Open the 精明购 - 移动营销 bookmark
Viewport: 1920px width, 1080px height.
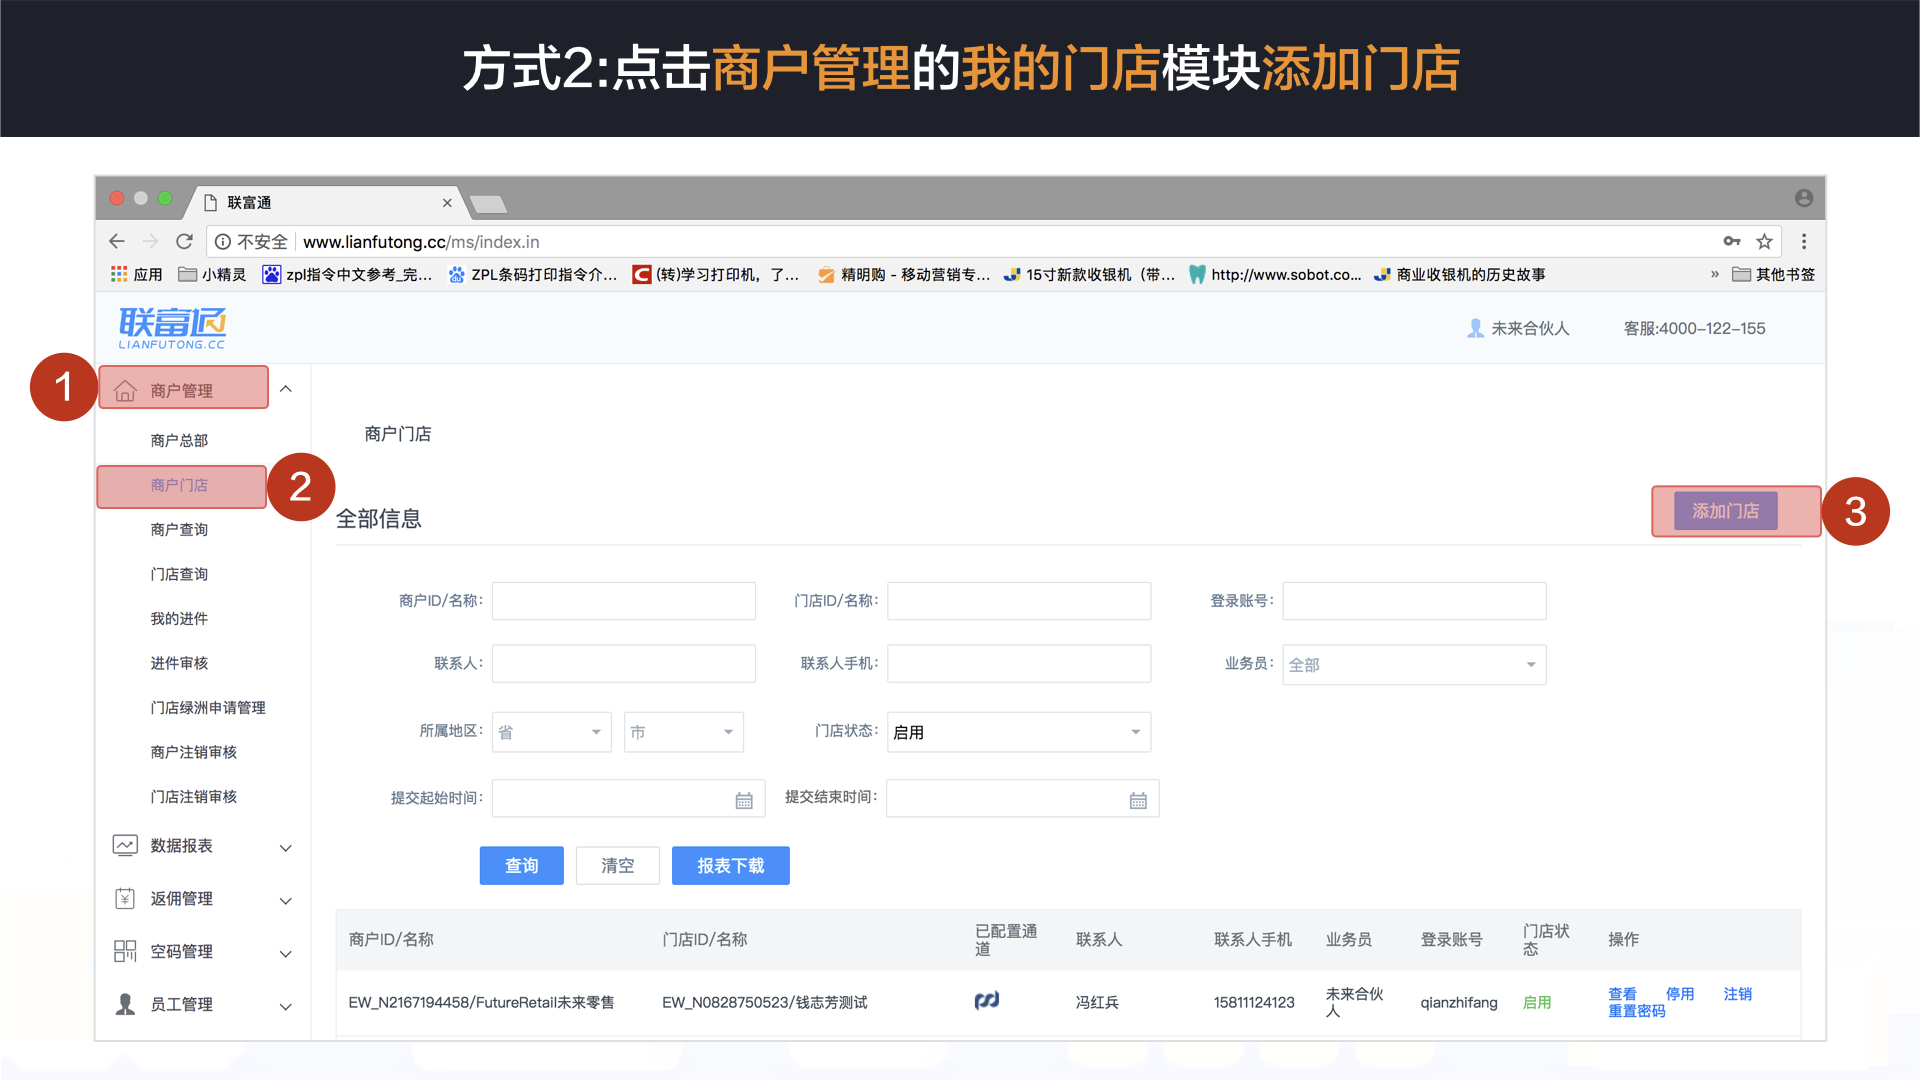[904, 274]
